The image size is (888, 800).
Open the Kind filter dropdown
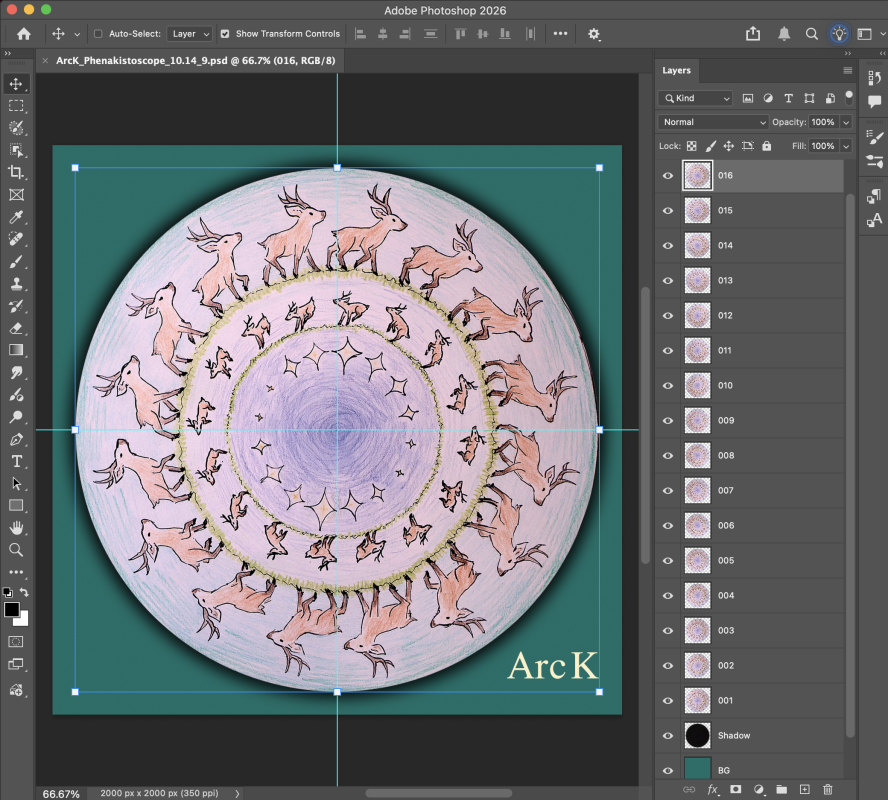(x=695, y=99)
